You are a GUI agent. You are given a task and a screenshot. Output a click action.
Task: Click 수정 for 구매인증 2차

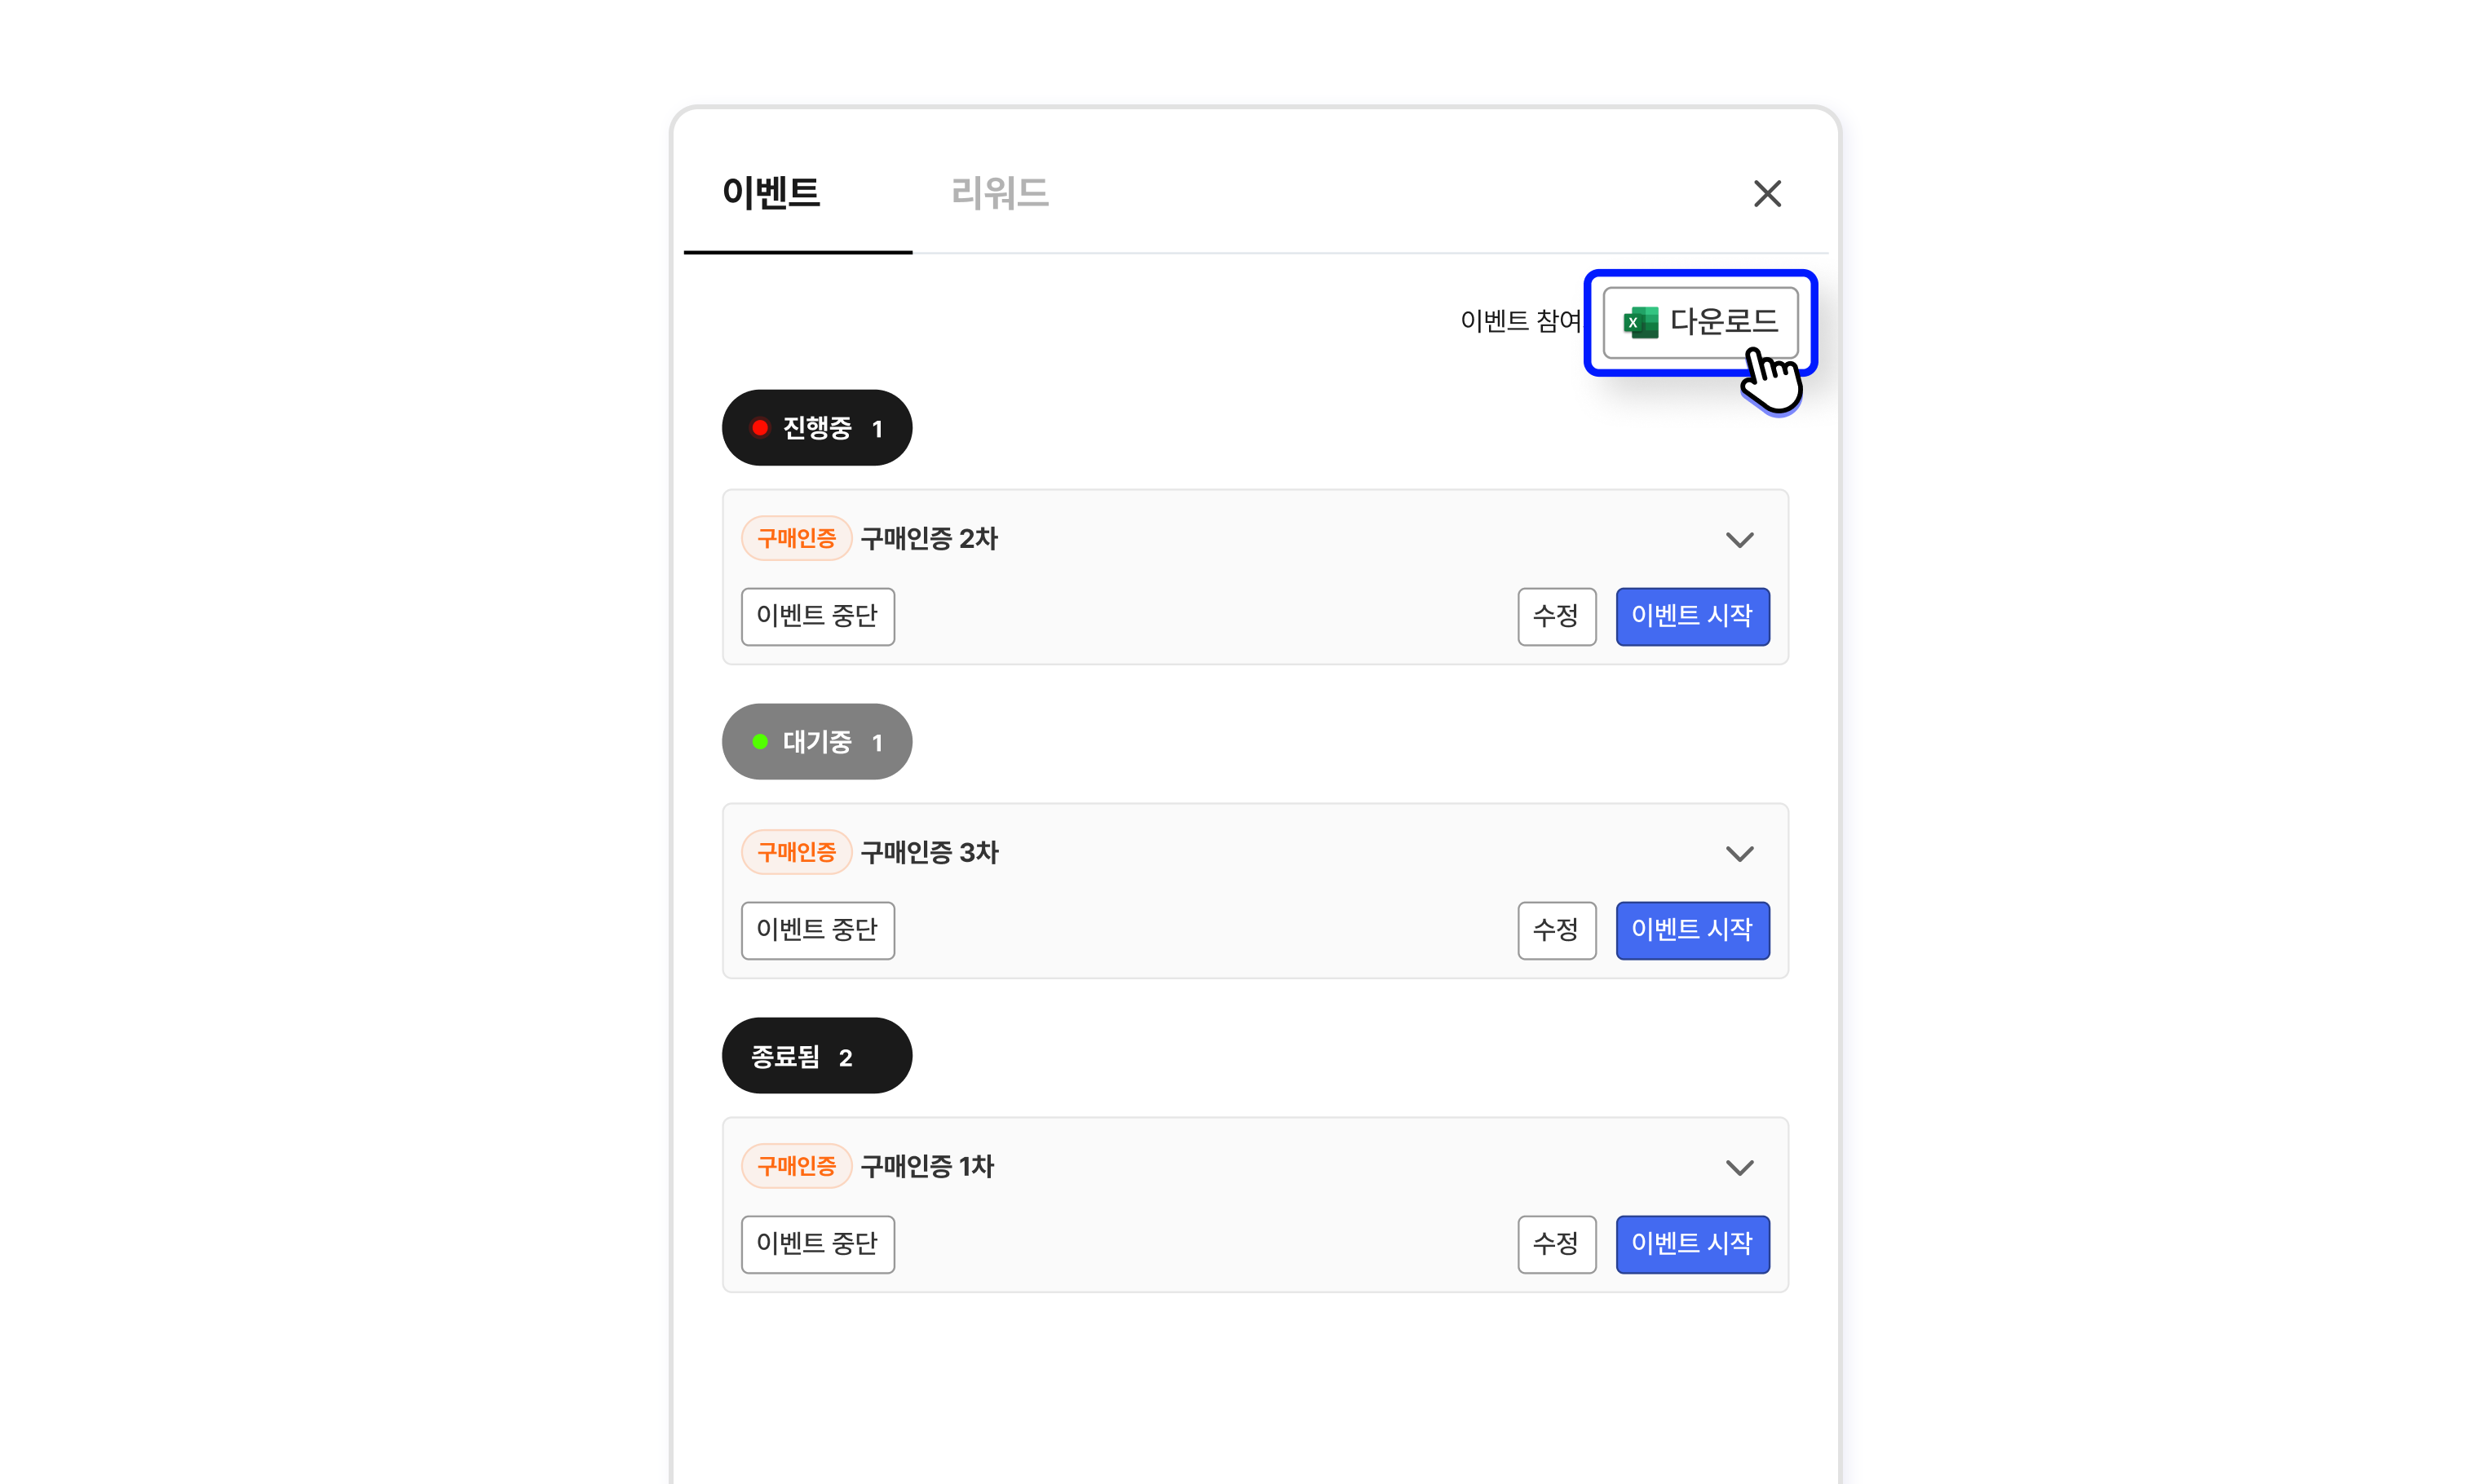coord(1556,616)
